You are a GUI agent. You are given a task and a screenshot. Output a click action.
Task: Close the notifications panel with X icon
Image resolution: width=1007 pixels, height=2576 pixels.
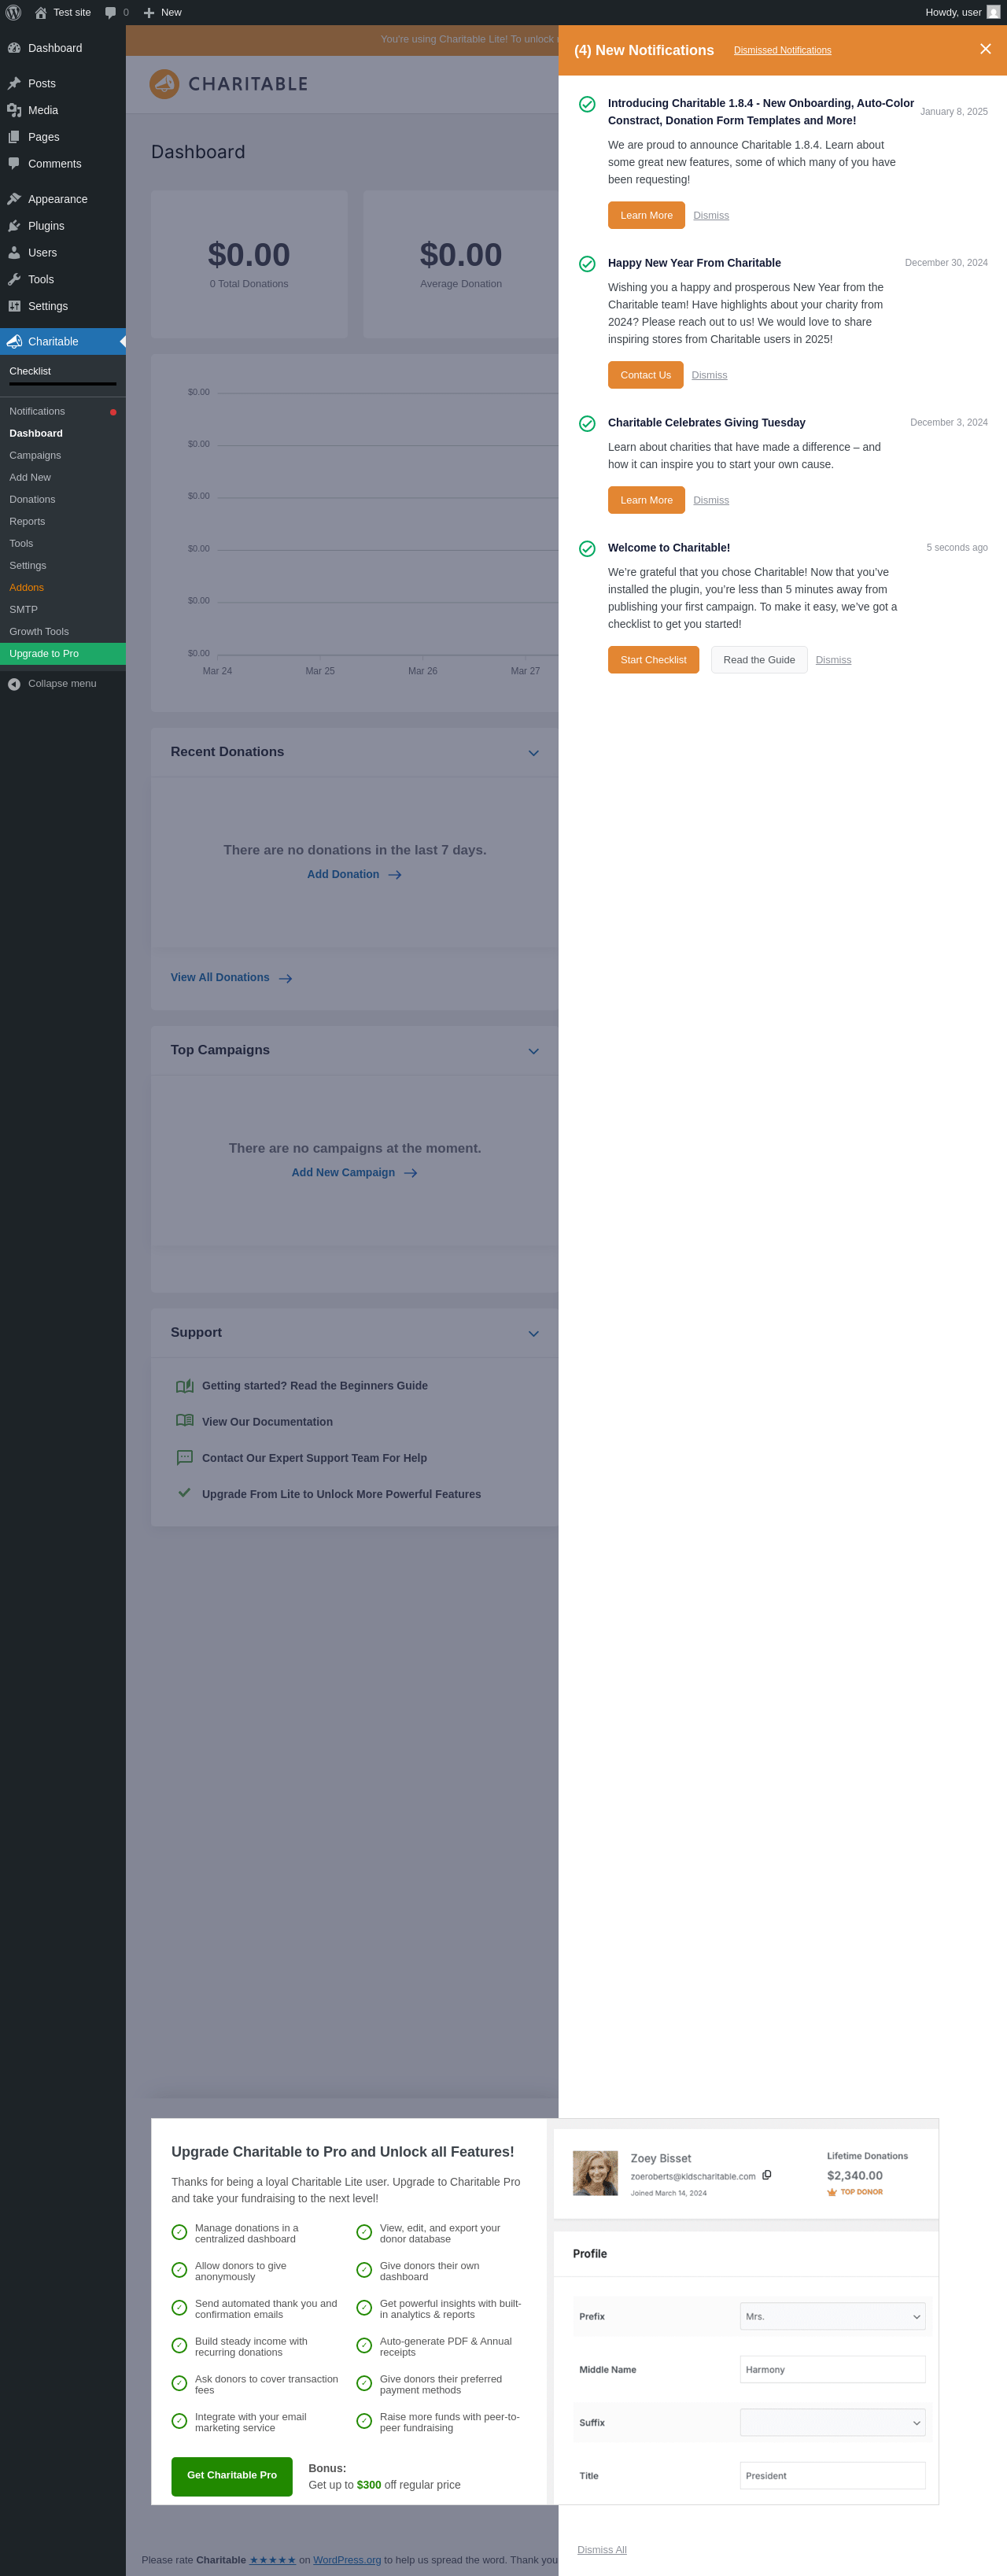pos(985,49)
